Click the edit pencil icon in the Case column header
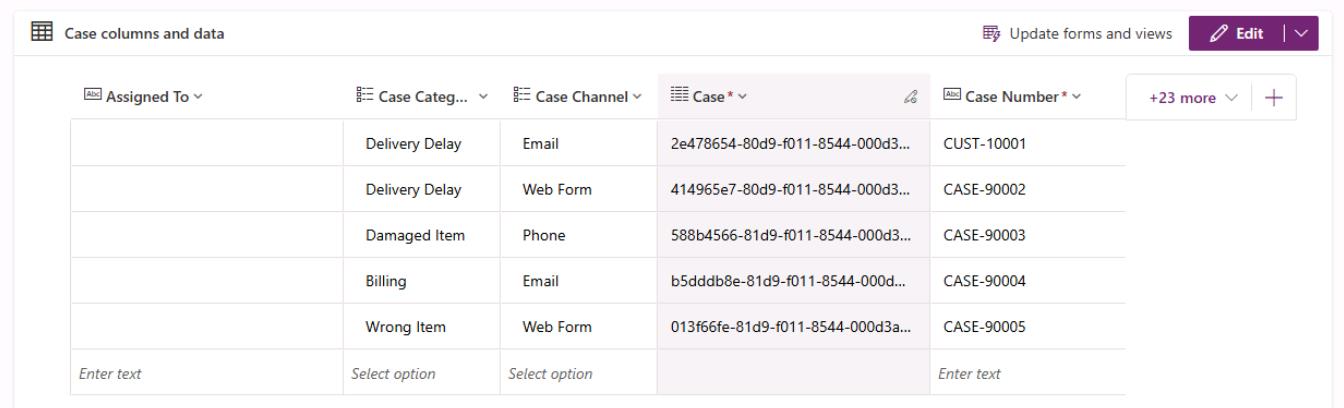1344x408 pixels. (910, 97)
